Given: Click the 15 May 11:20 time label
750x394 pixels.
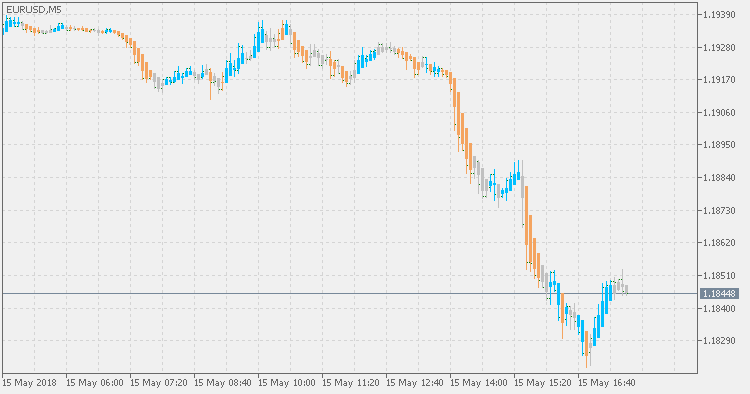Looking at the screenshot, I should (351, 383).
